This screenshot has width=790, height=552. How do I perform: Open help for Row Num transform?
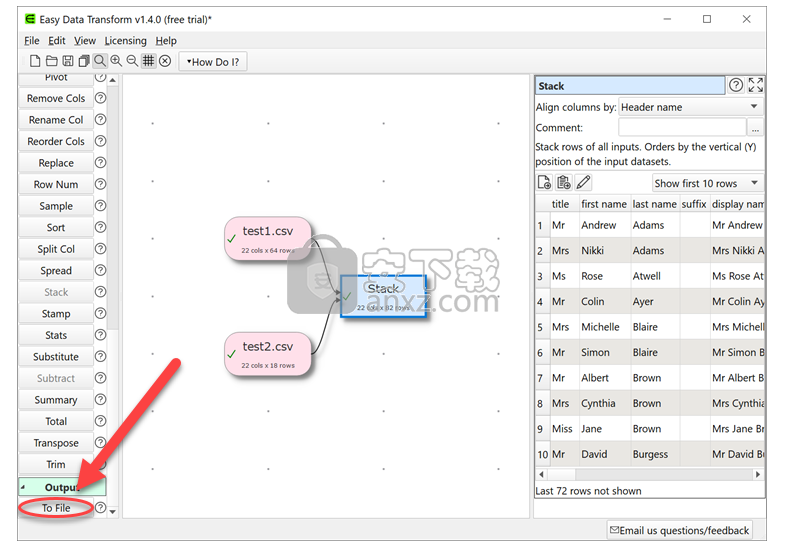click(x=101, y=184)
